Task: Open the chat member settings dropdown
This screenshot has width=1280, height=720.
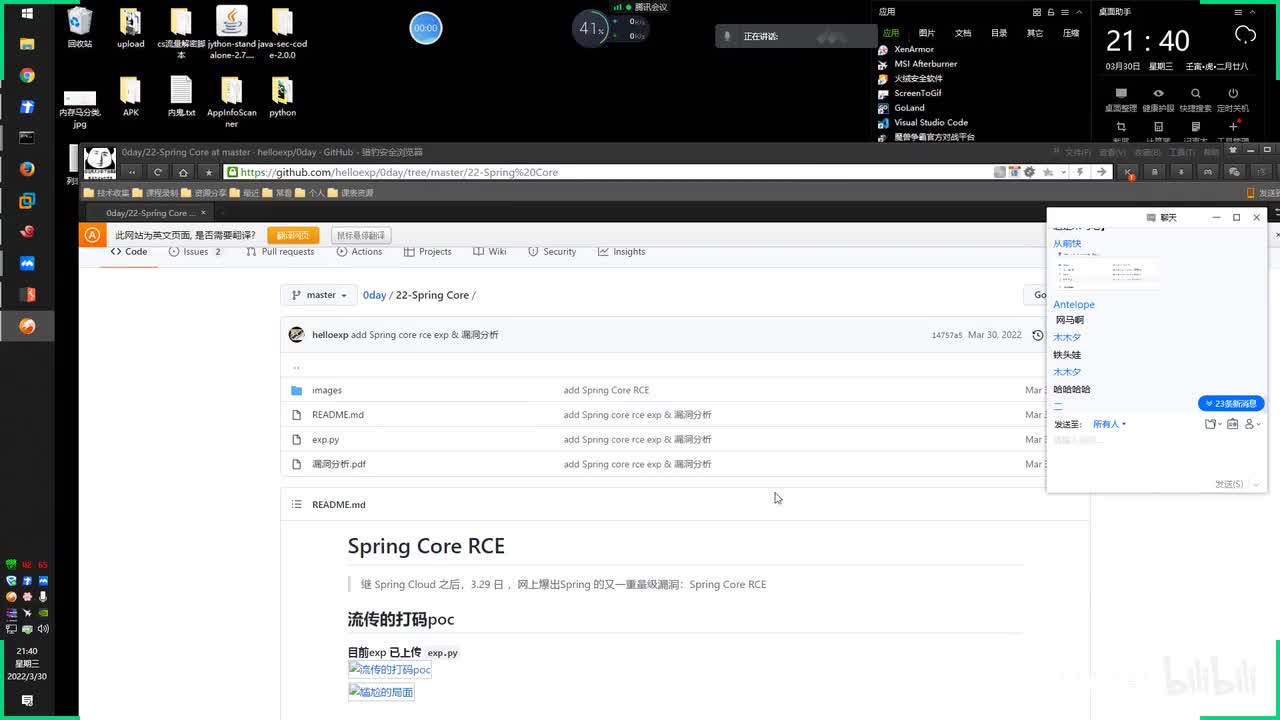Action: [x=1253, y=424]
